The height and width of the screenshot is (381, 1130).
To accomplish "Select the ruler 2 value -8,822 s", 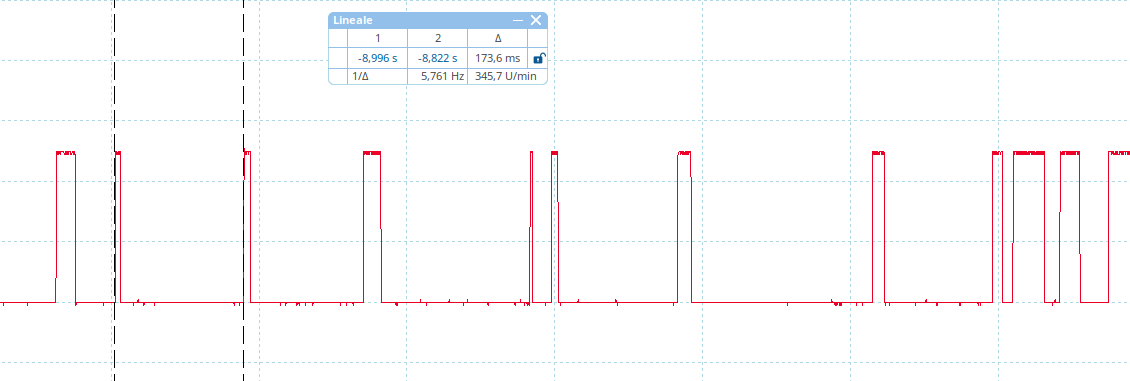I will pos(437,58).
